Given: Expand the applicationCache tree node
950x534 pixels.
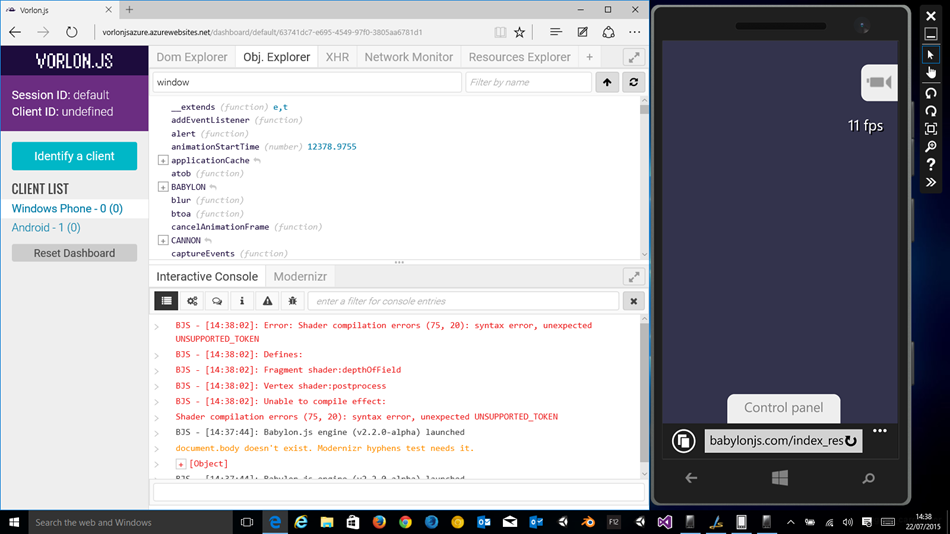Looking at the screenshot, I should (163, 160).
